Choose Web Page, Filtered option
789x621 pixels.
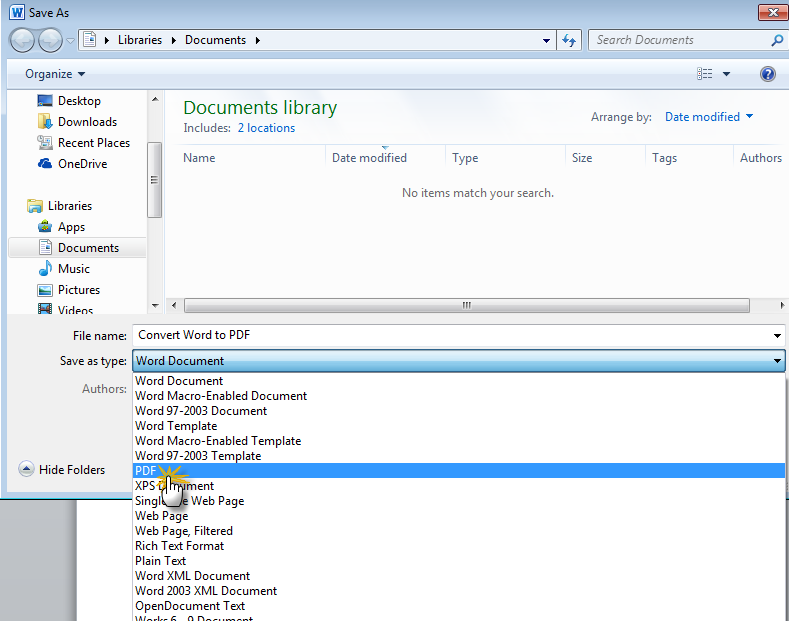(x=459, y=531)
